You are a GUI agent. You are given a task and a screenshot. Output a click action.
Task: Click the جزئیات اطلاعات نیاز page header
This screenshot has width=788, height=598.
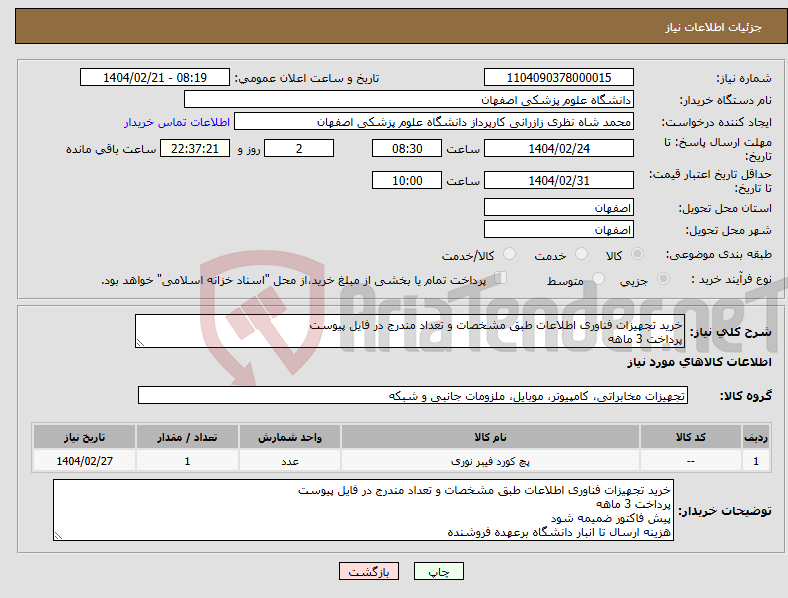coord(714,27)
